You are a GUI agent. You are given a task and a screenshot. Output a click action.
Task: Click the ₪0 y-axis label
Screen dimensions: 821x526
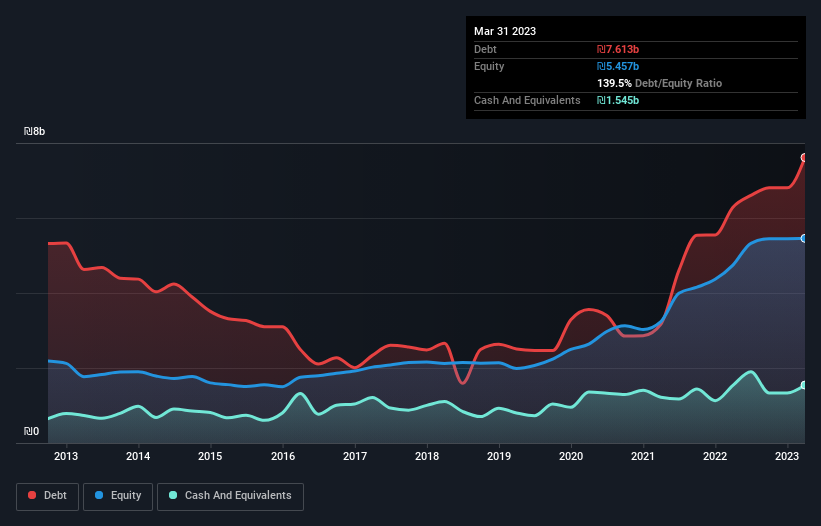(32, 432)
